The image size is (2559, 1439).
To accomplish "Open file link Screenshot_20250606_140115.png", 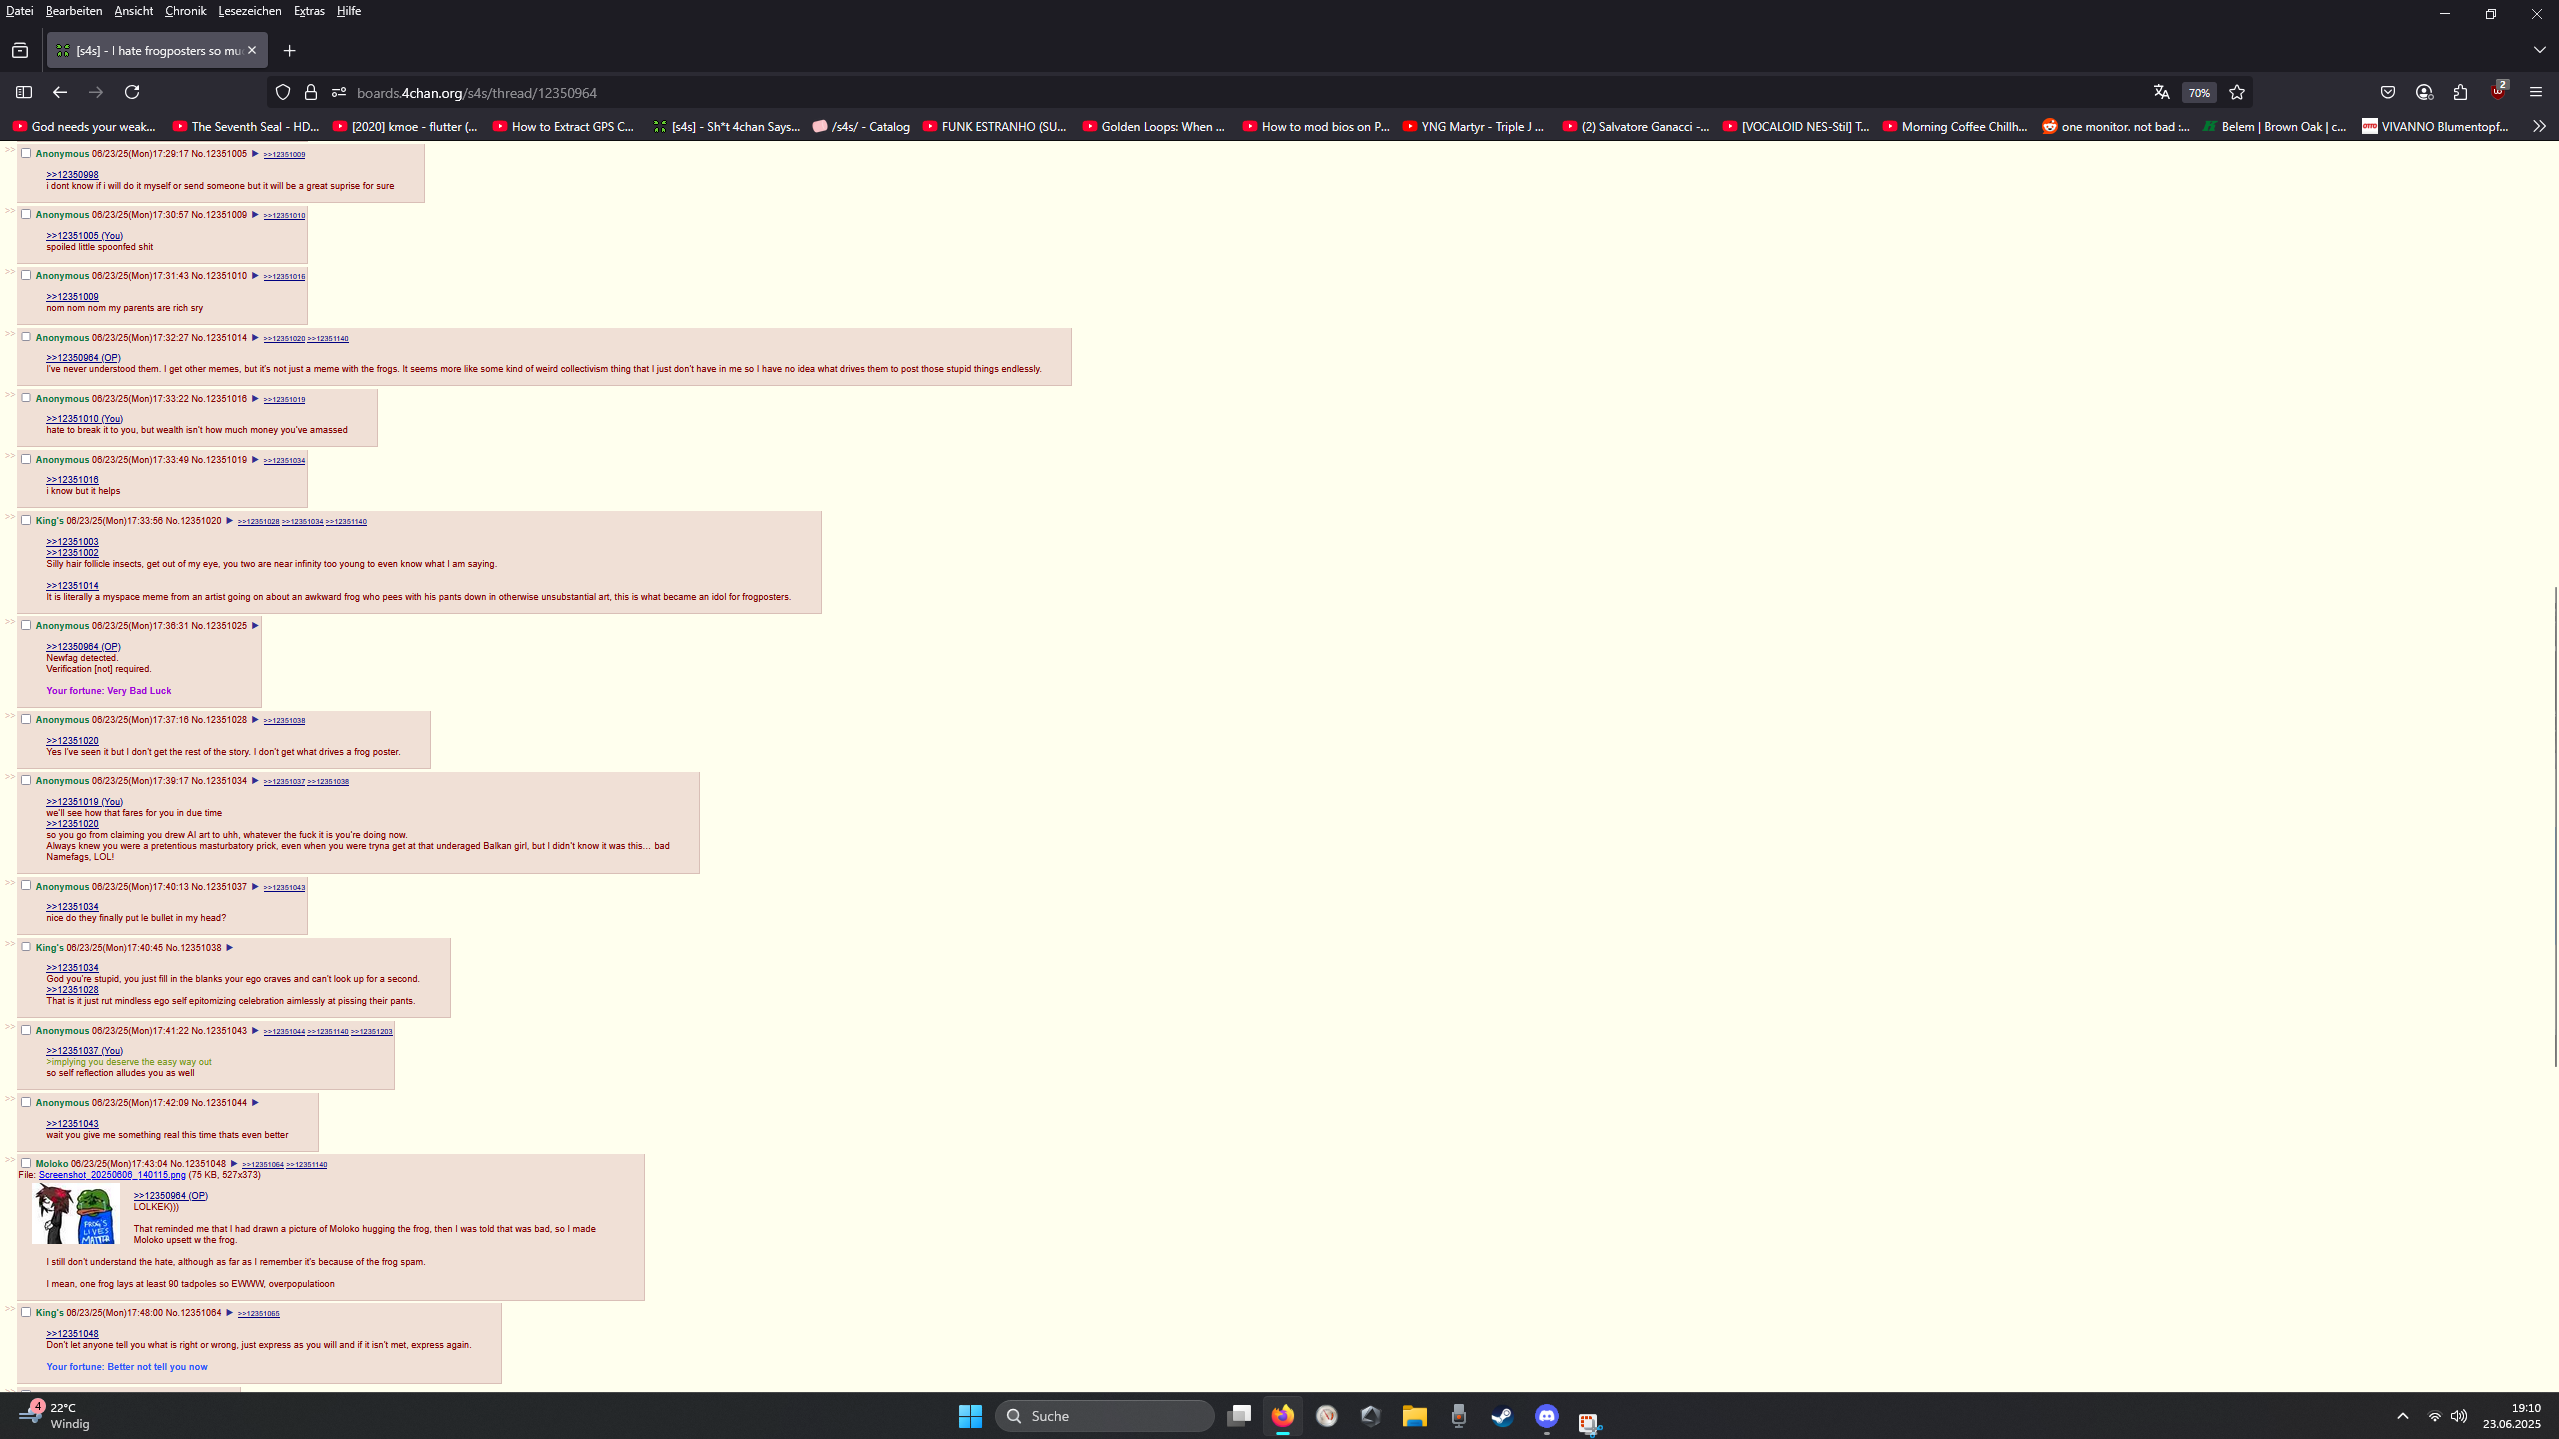I will tap(112, 1175).
